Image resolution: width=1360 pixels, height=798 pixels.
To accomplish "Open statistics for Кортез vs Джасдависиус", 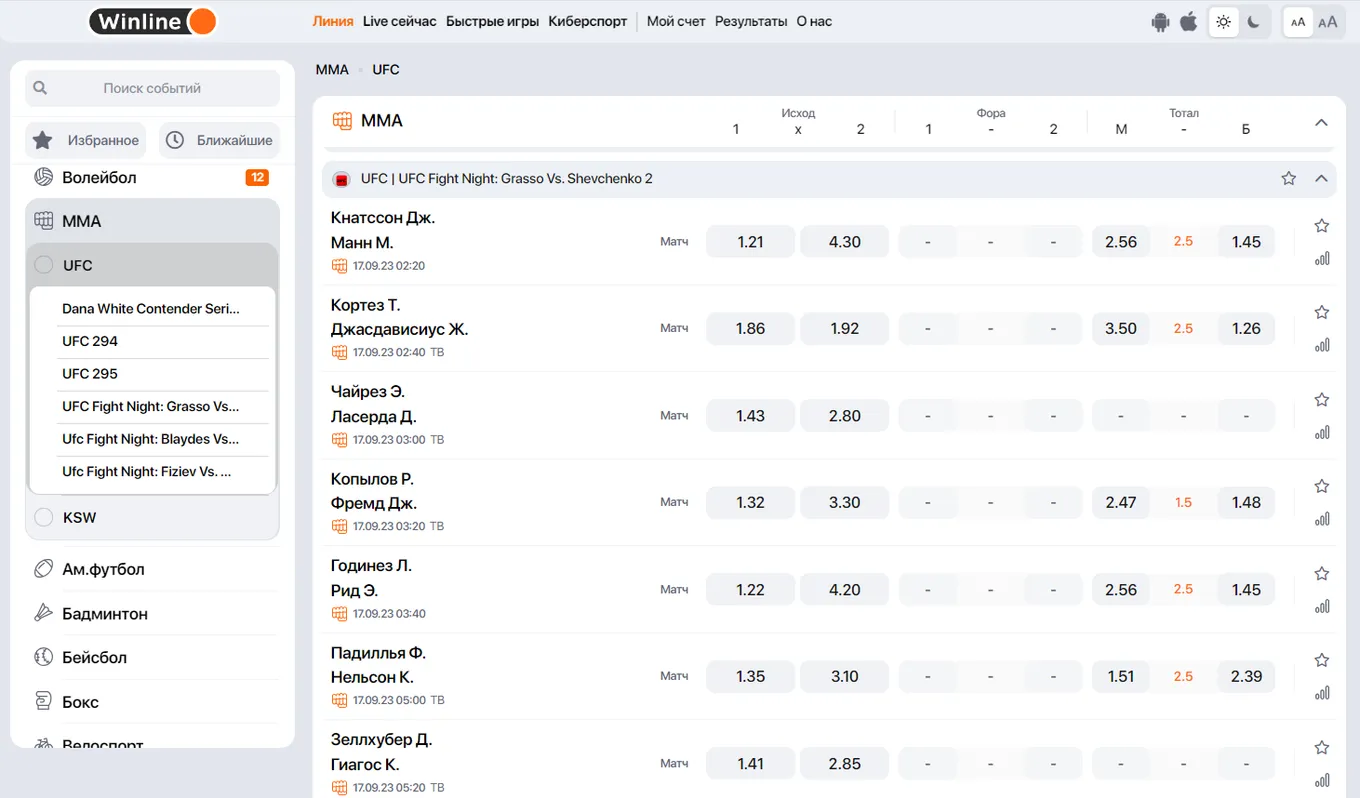I will pos(1322,345).
